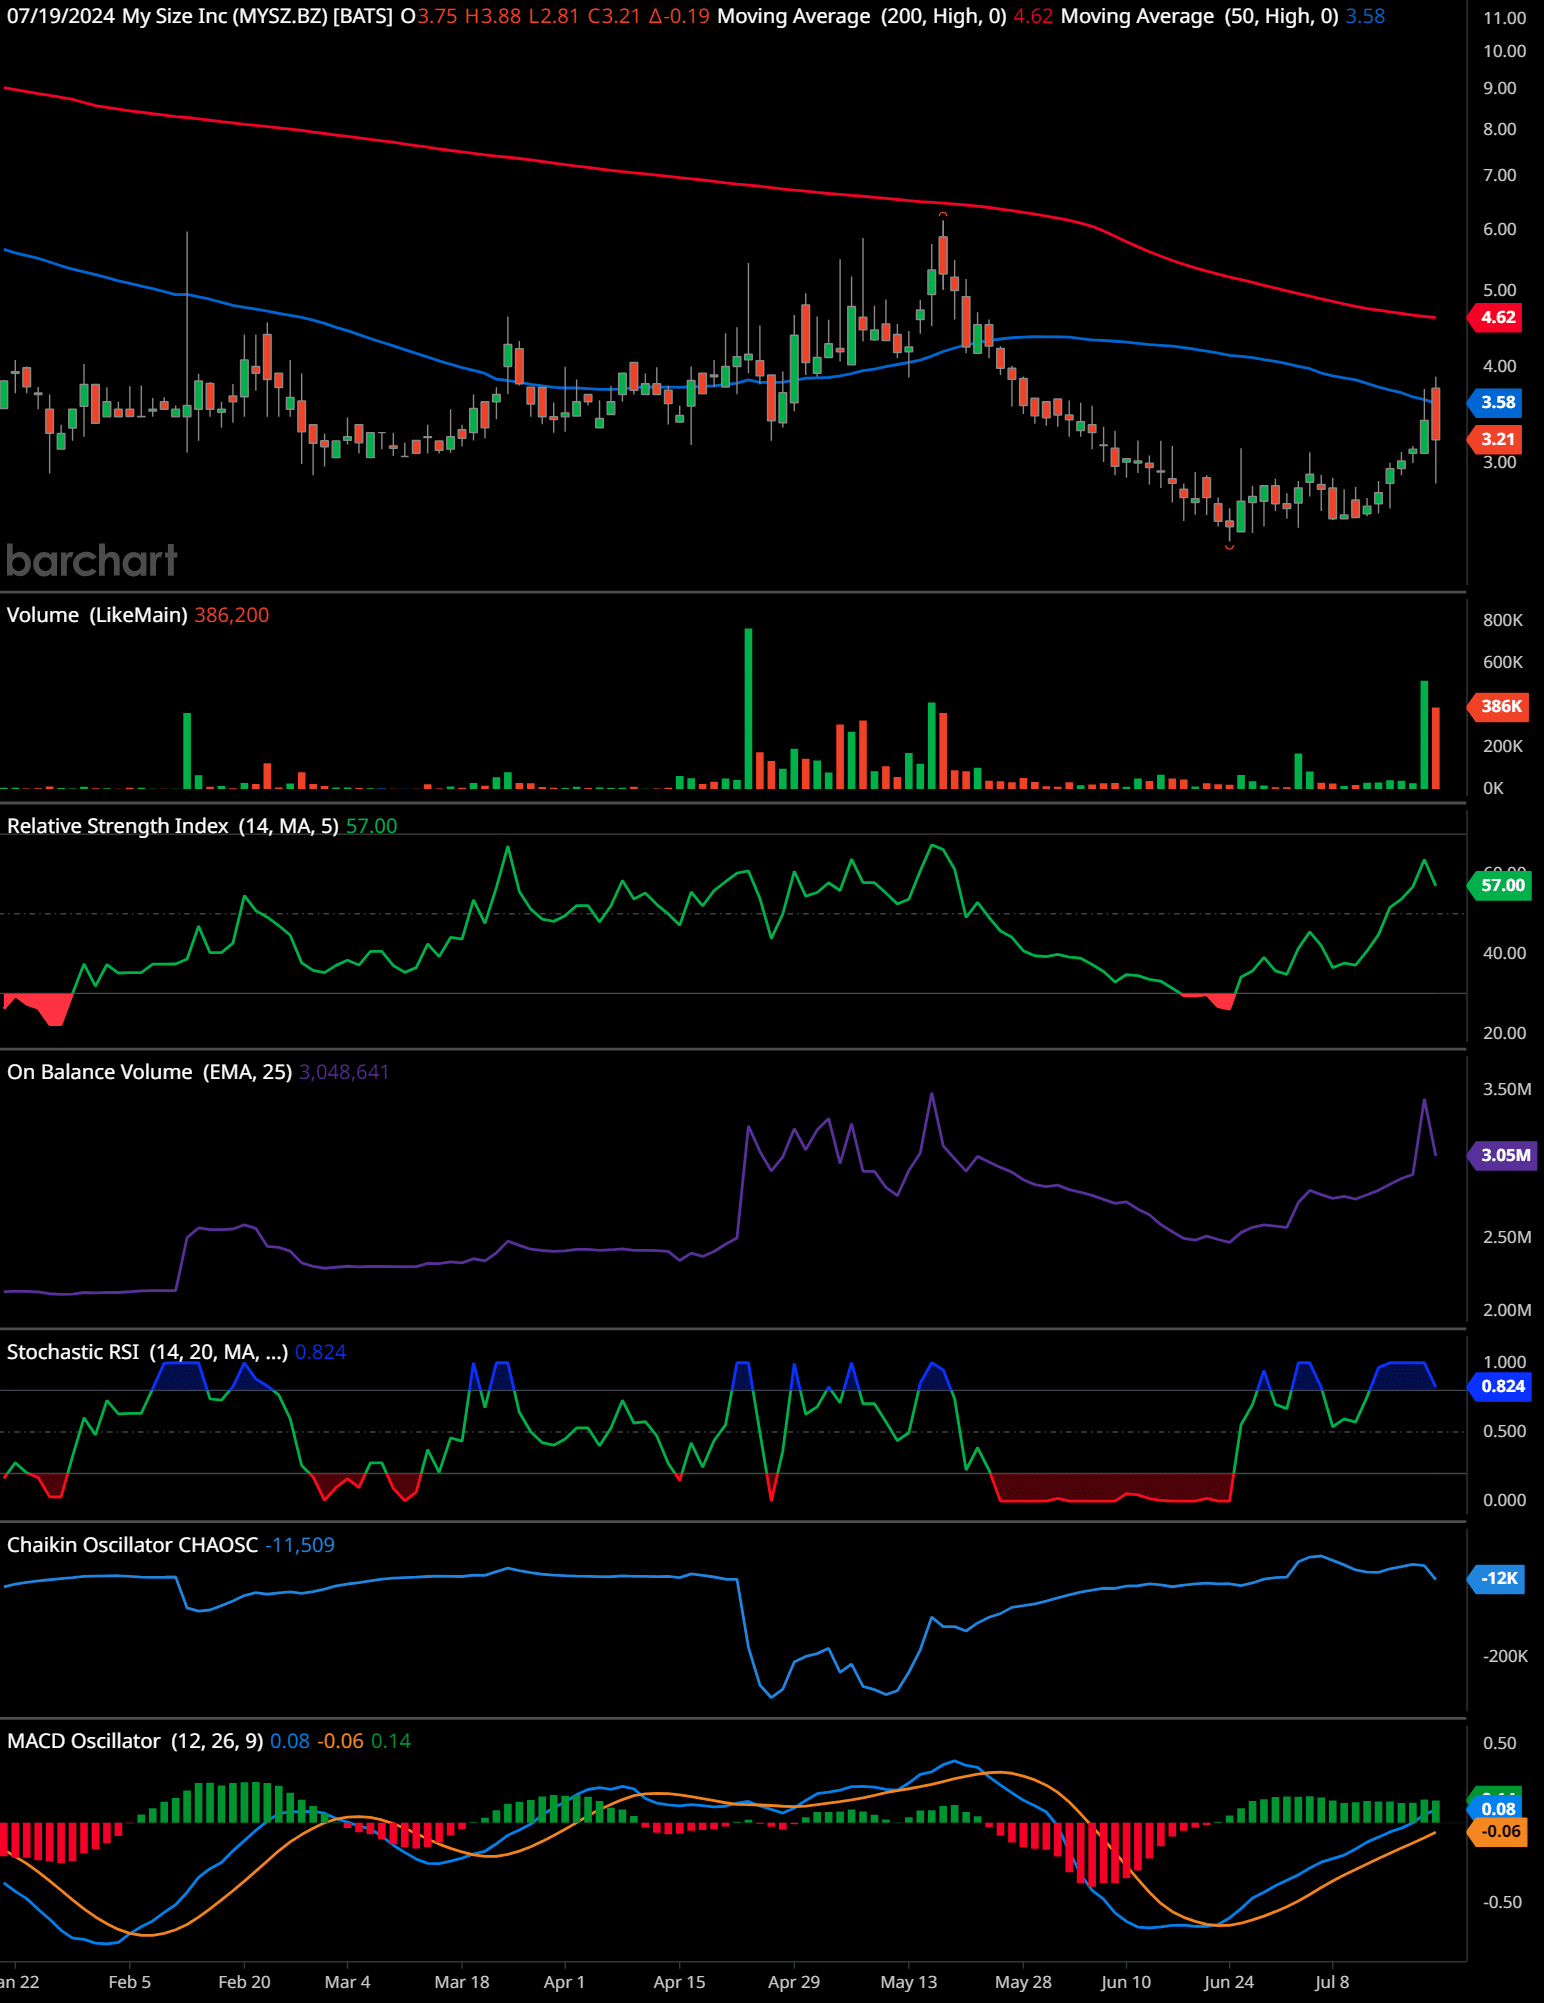Click the Mar 4 date axis label
The width and height of the screenshot is (1544, 2003).
(x=347, y=1982)
